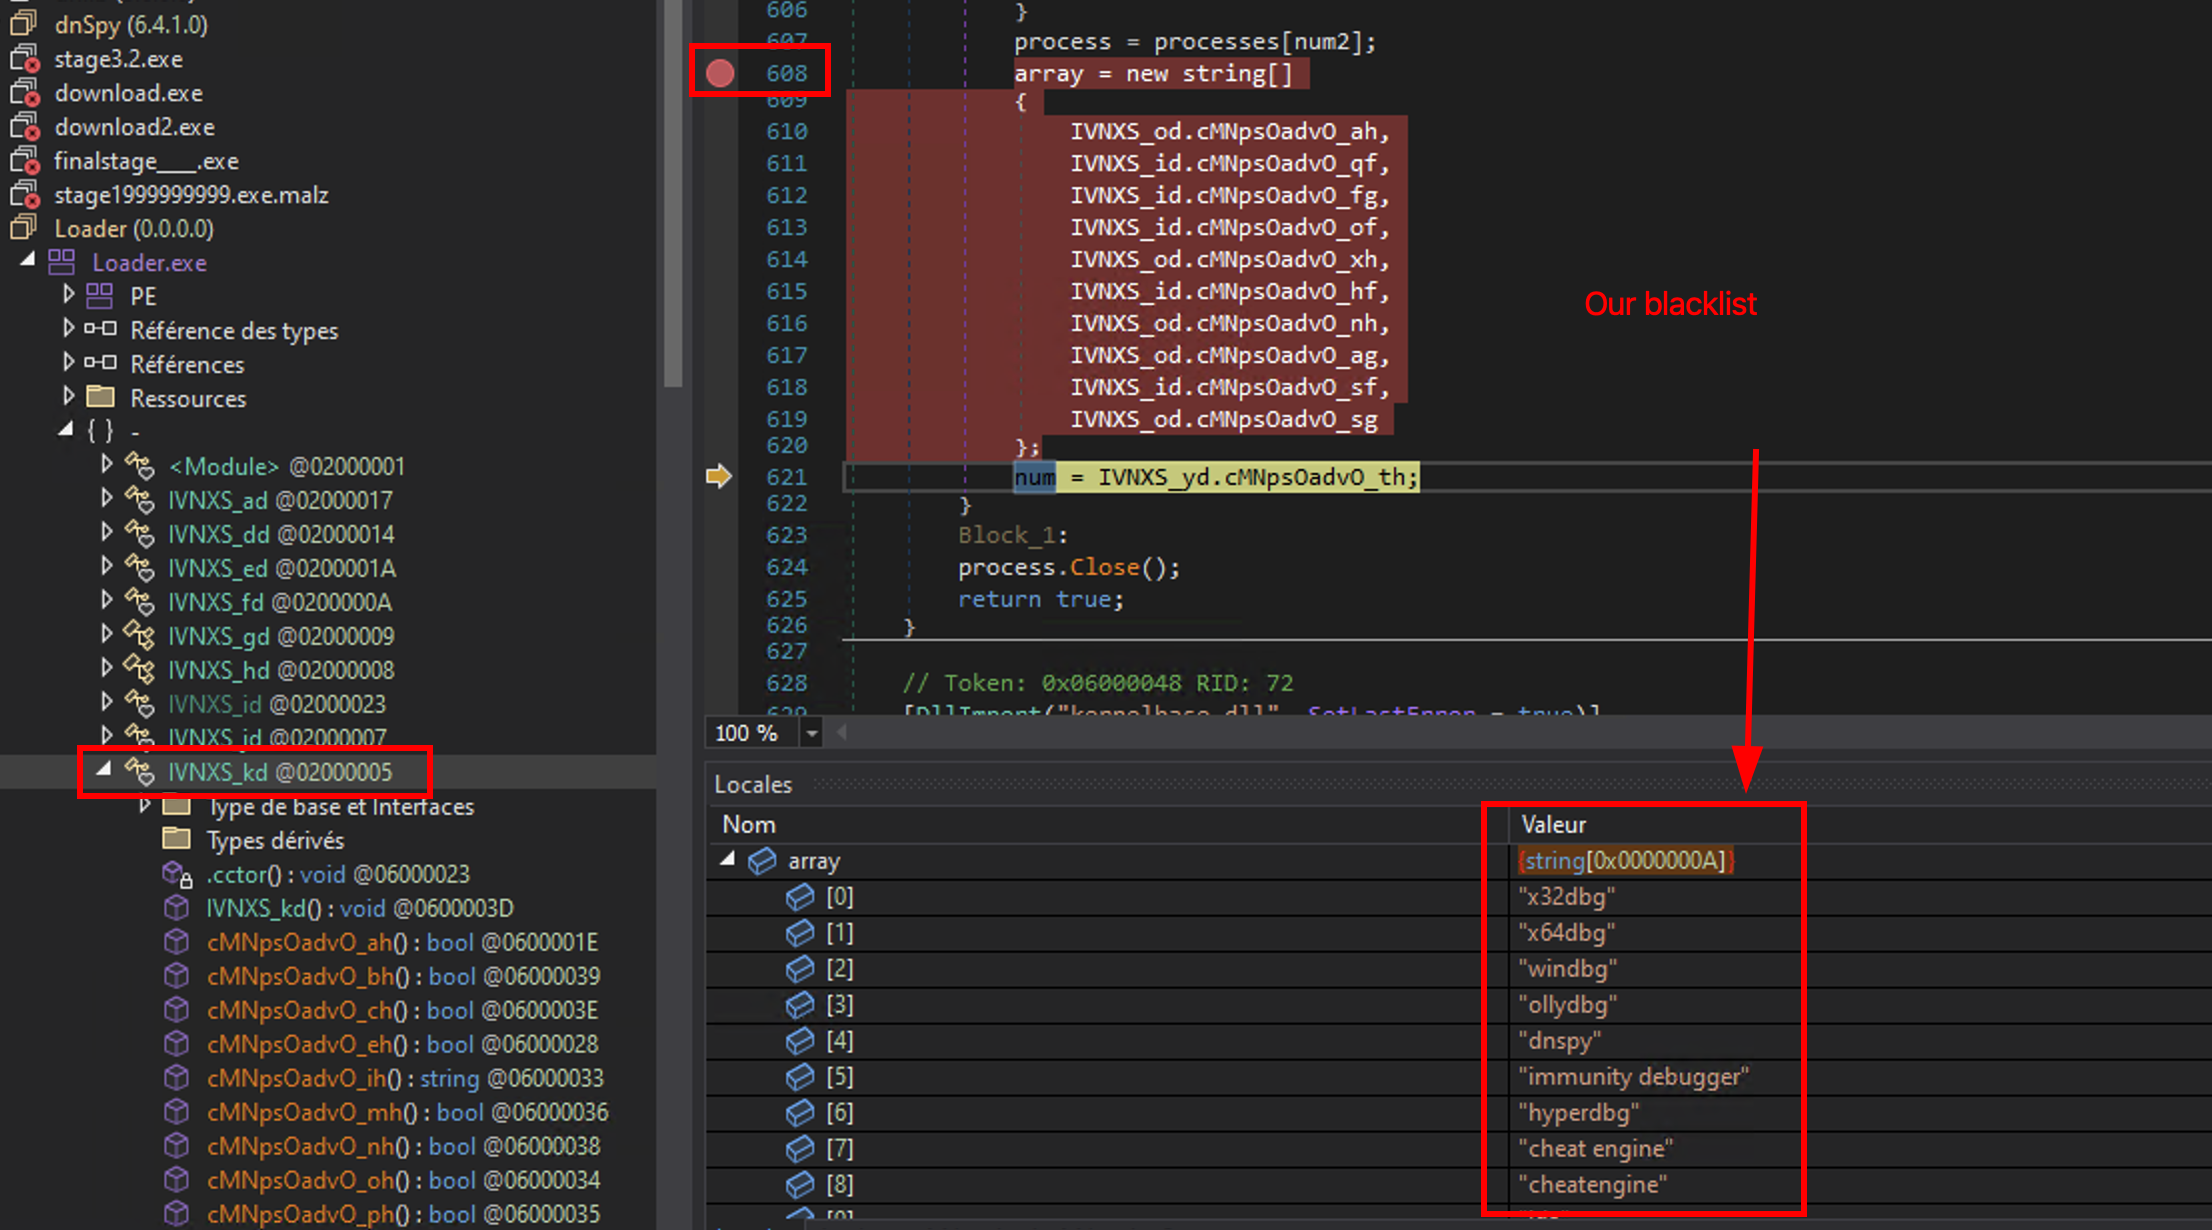Viewport: 2212px width, 1230px height.
Task: Click the [4] element icon in Locales
Action: coord(799,1041)
